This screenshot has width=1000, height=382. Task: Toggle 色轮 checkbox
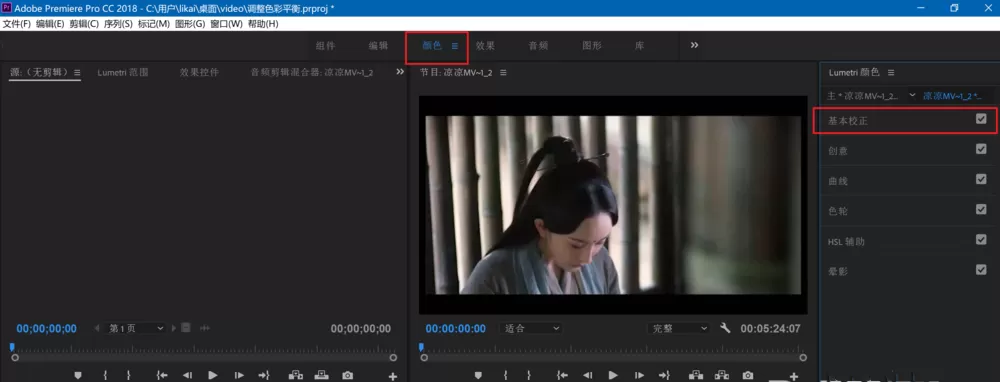click(981, 209)
